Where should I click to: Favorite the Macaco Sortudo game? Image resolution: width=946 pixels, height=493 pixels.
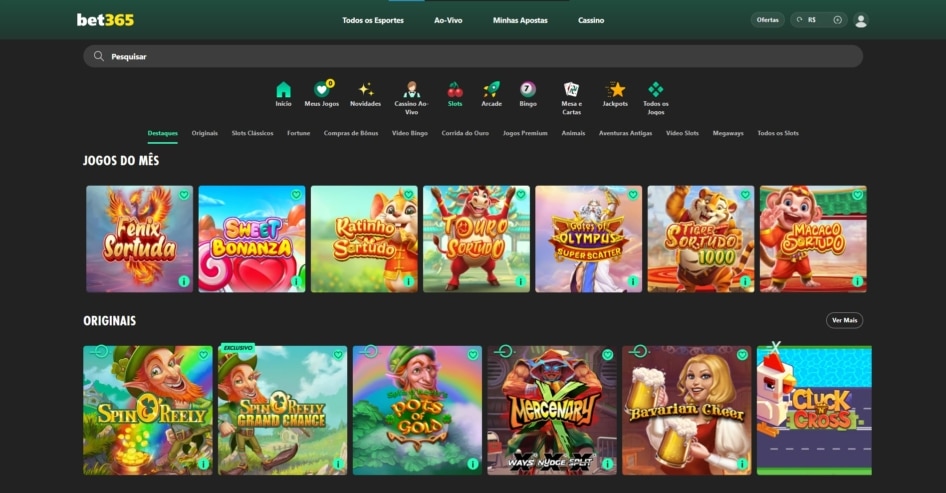pyautogui.click(x=857, y=195)
